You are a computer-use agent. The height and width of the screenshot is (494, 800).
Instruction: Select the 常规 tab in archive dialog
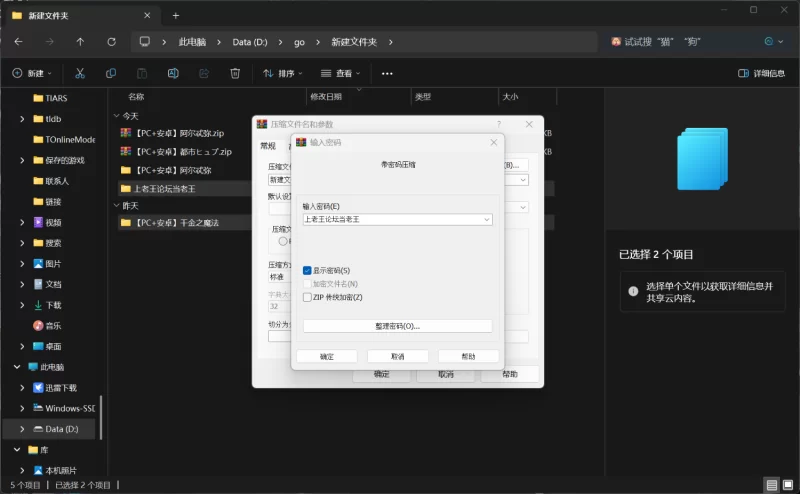tap(268, 146)
